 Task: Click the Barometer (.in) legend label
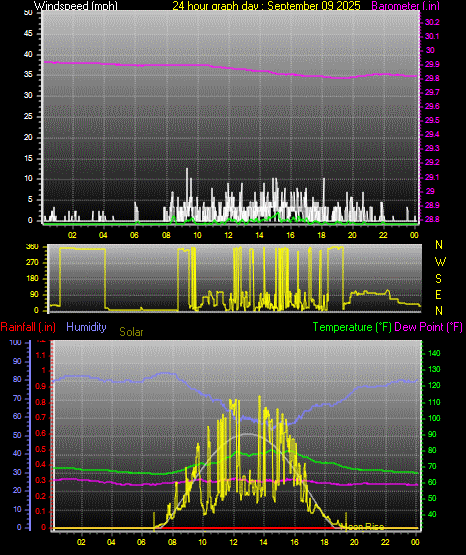(405, 6)
